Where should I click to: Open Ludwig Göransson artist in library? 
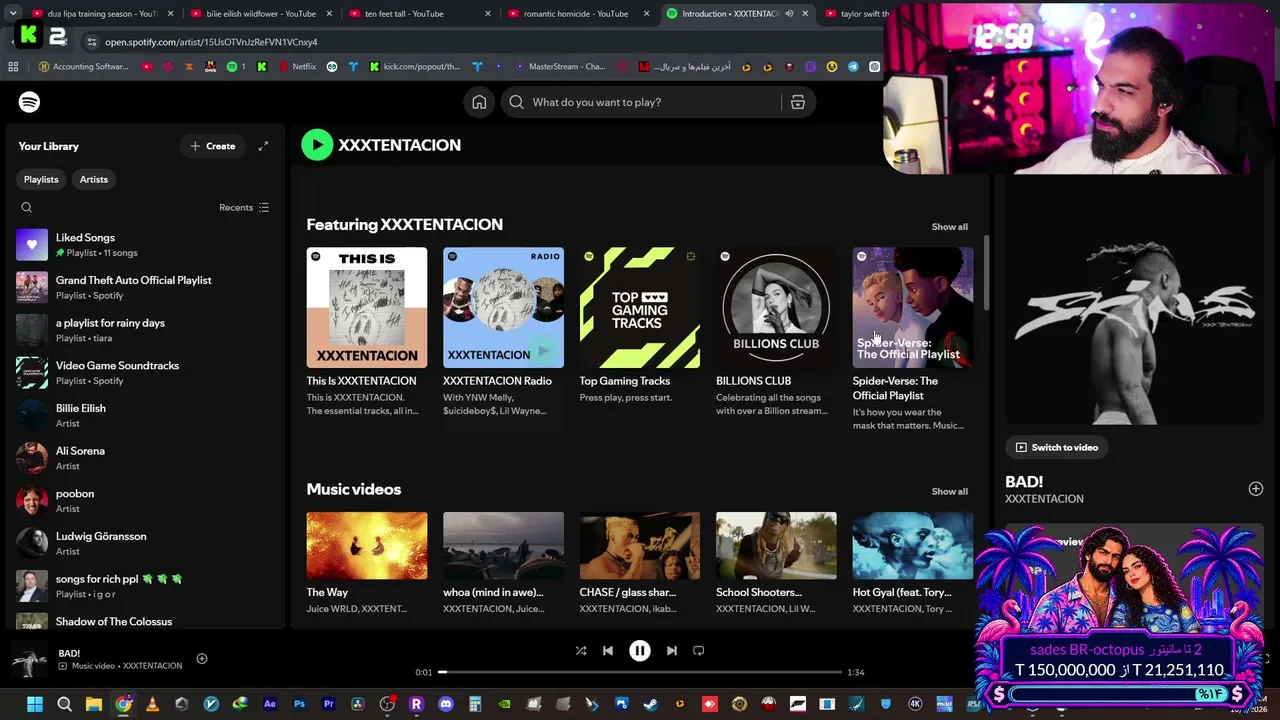coord(145,544)
